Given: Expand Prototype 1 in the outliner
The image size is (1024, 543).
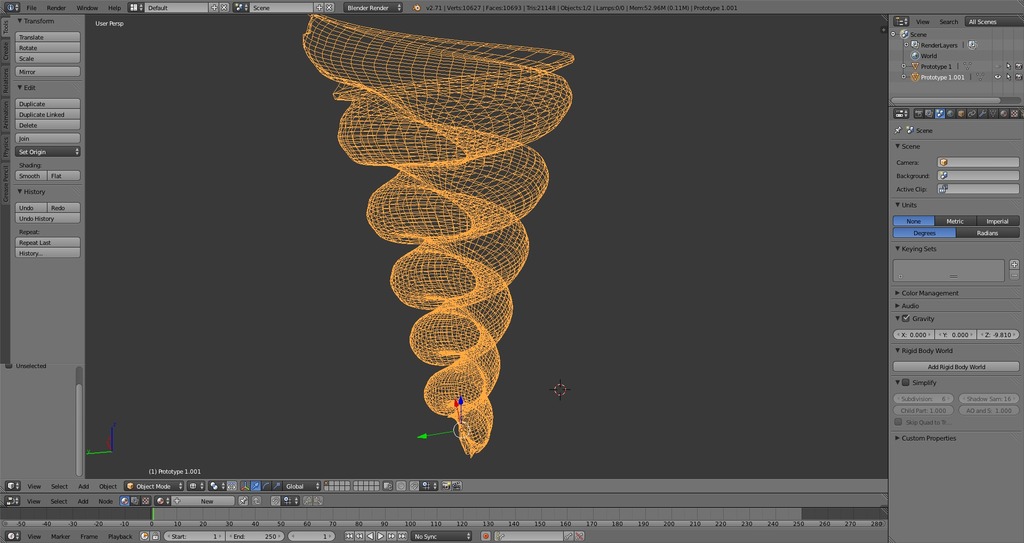Looking at the screenshot, I should 904,67.
